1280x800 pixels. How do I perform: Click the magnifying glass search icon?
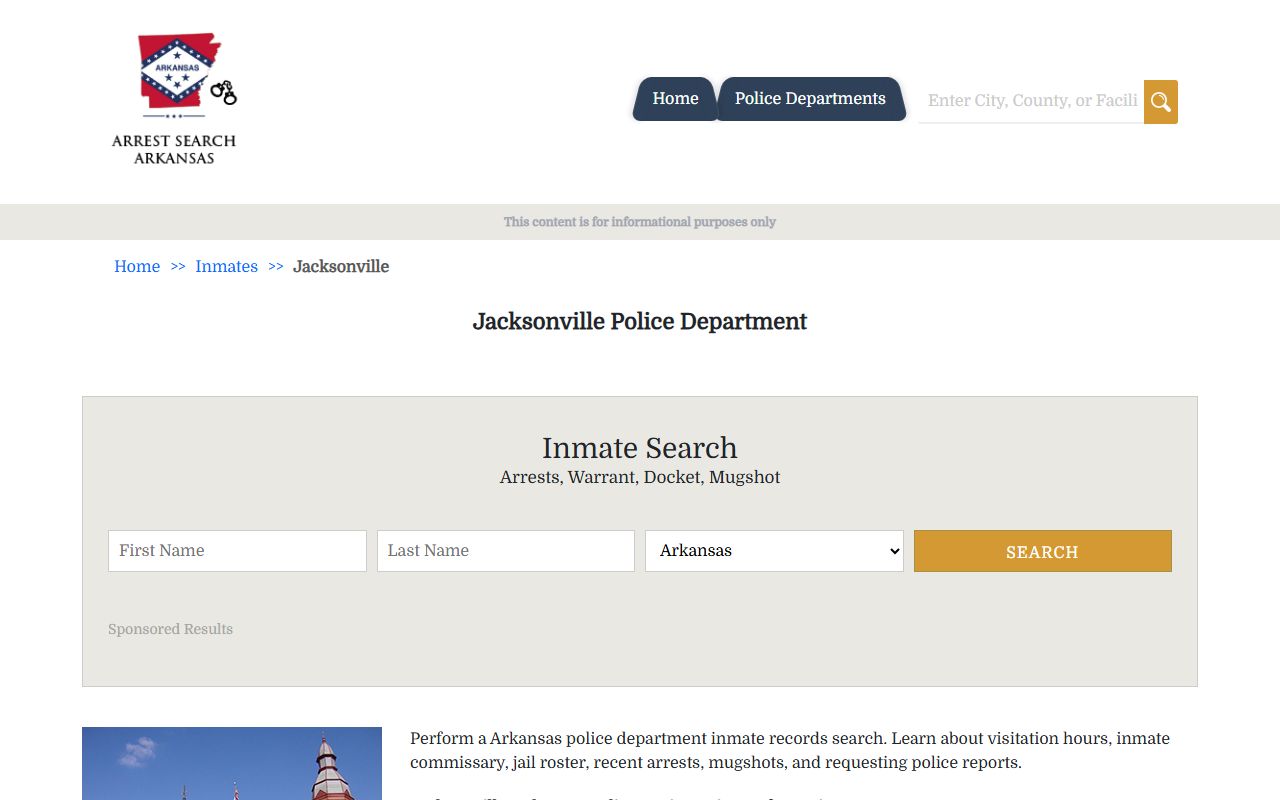[x=1161, y=102]
